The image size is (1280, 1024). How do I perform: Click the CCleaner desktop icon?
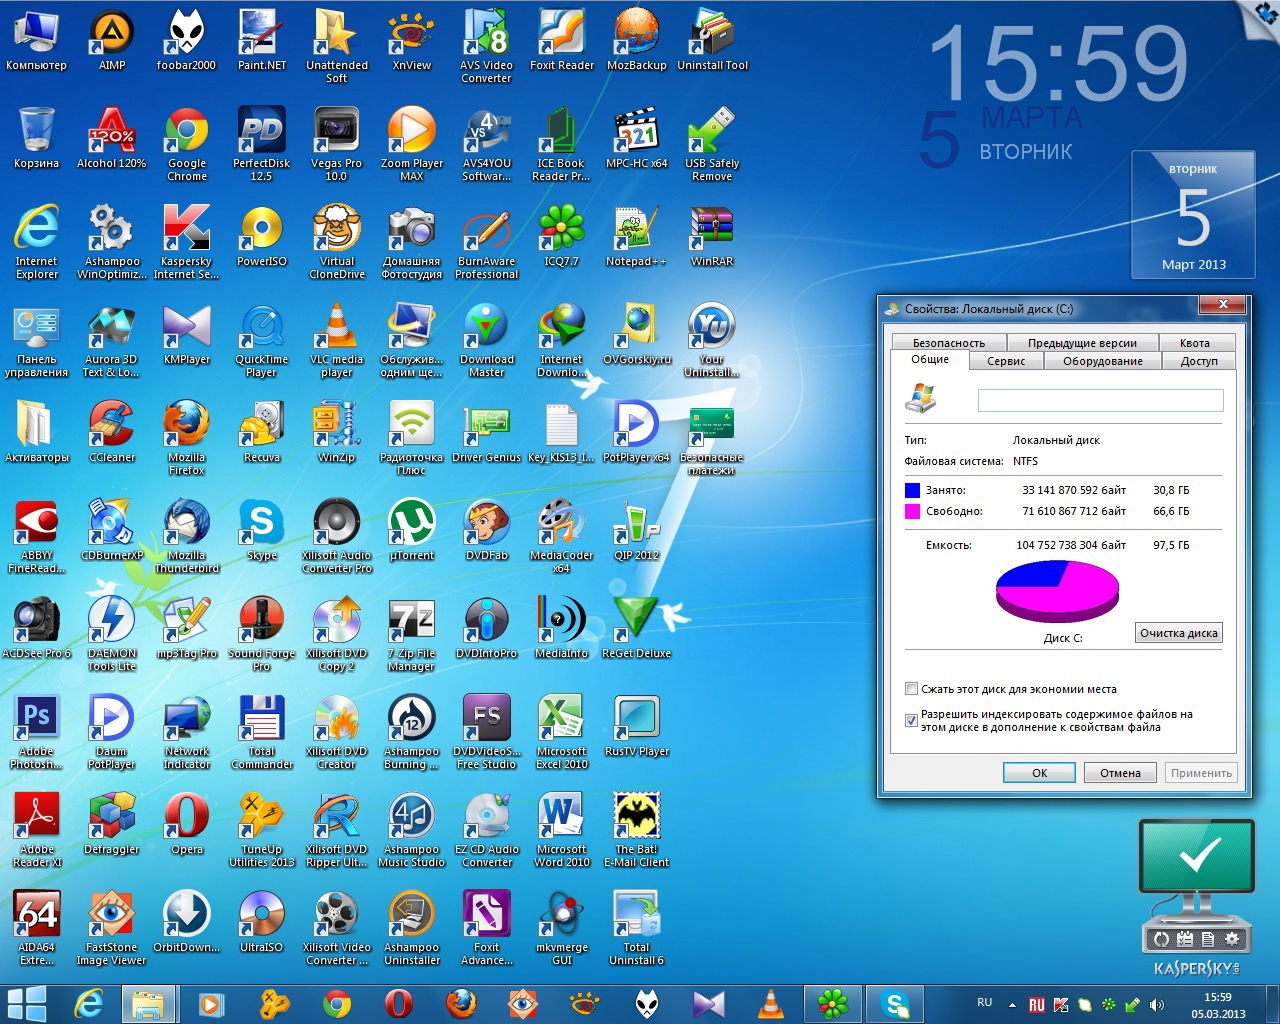pyautogui.click(x=112, y=427)
